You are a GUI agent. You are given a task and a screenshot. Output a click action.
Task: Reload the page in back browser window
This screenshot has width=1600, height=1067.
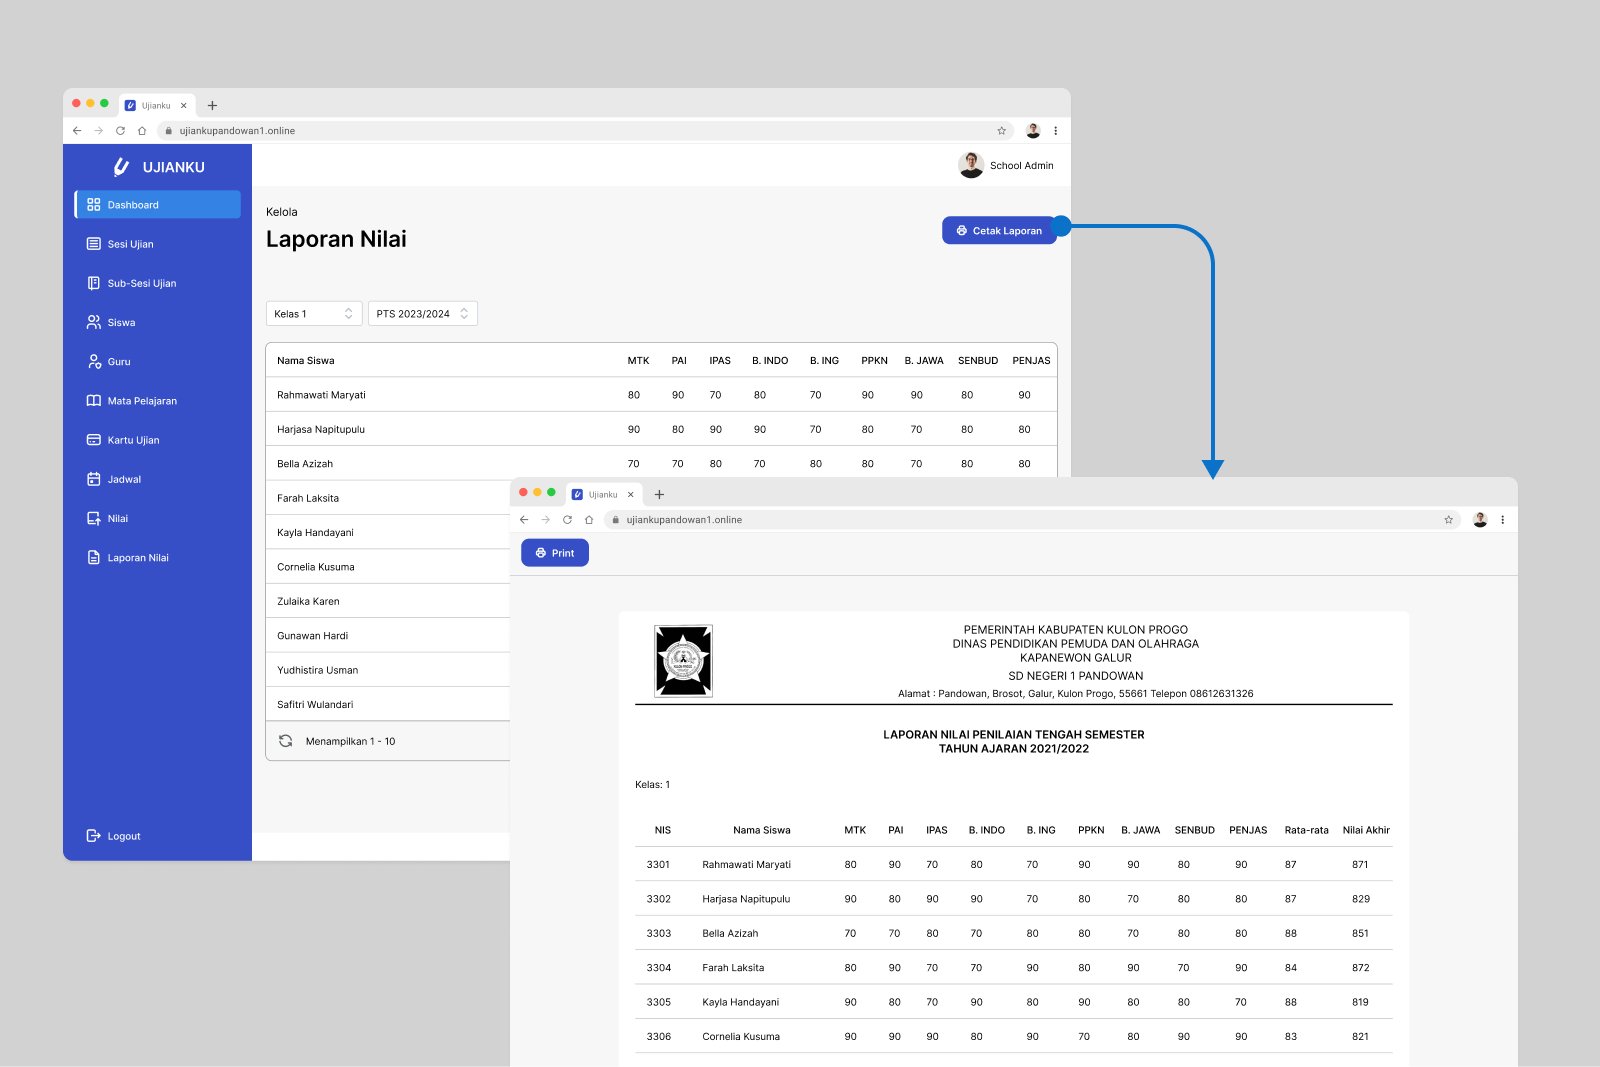[x=120, y=131]
